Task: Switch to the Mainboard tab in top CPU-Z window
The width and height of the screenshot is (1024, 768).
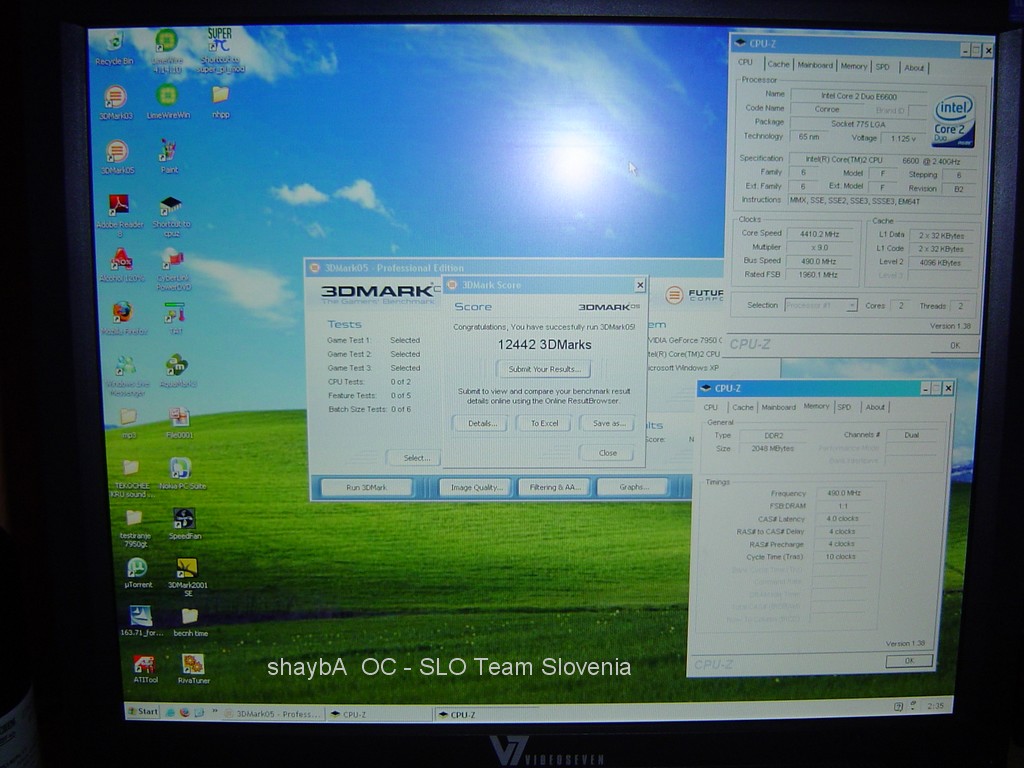Action: pyautogui.click(x=814, y=65)
